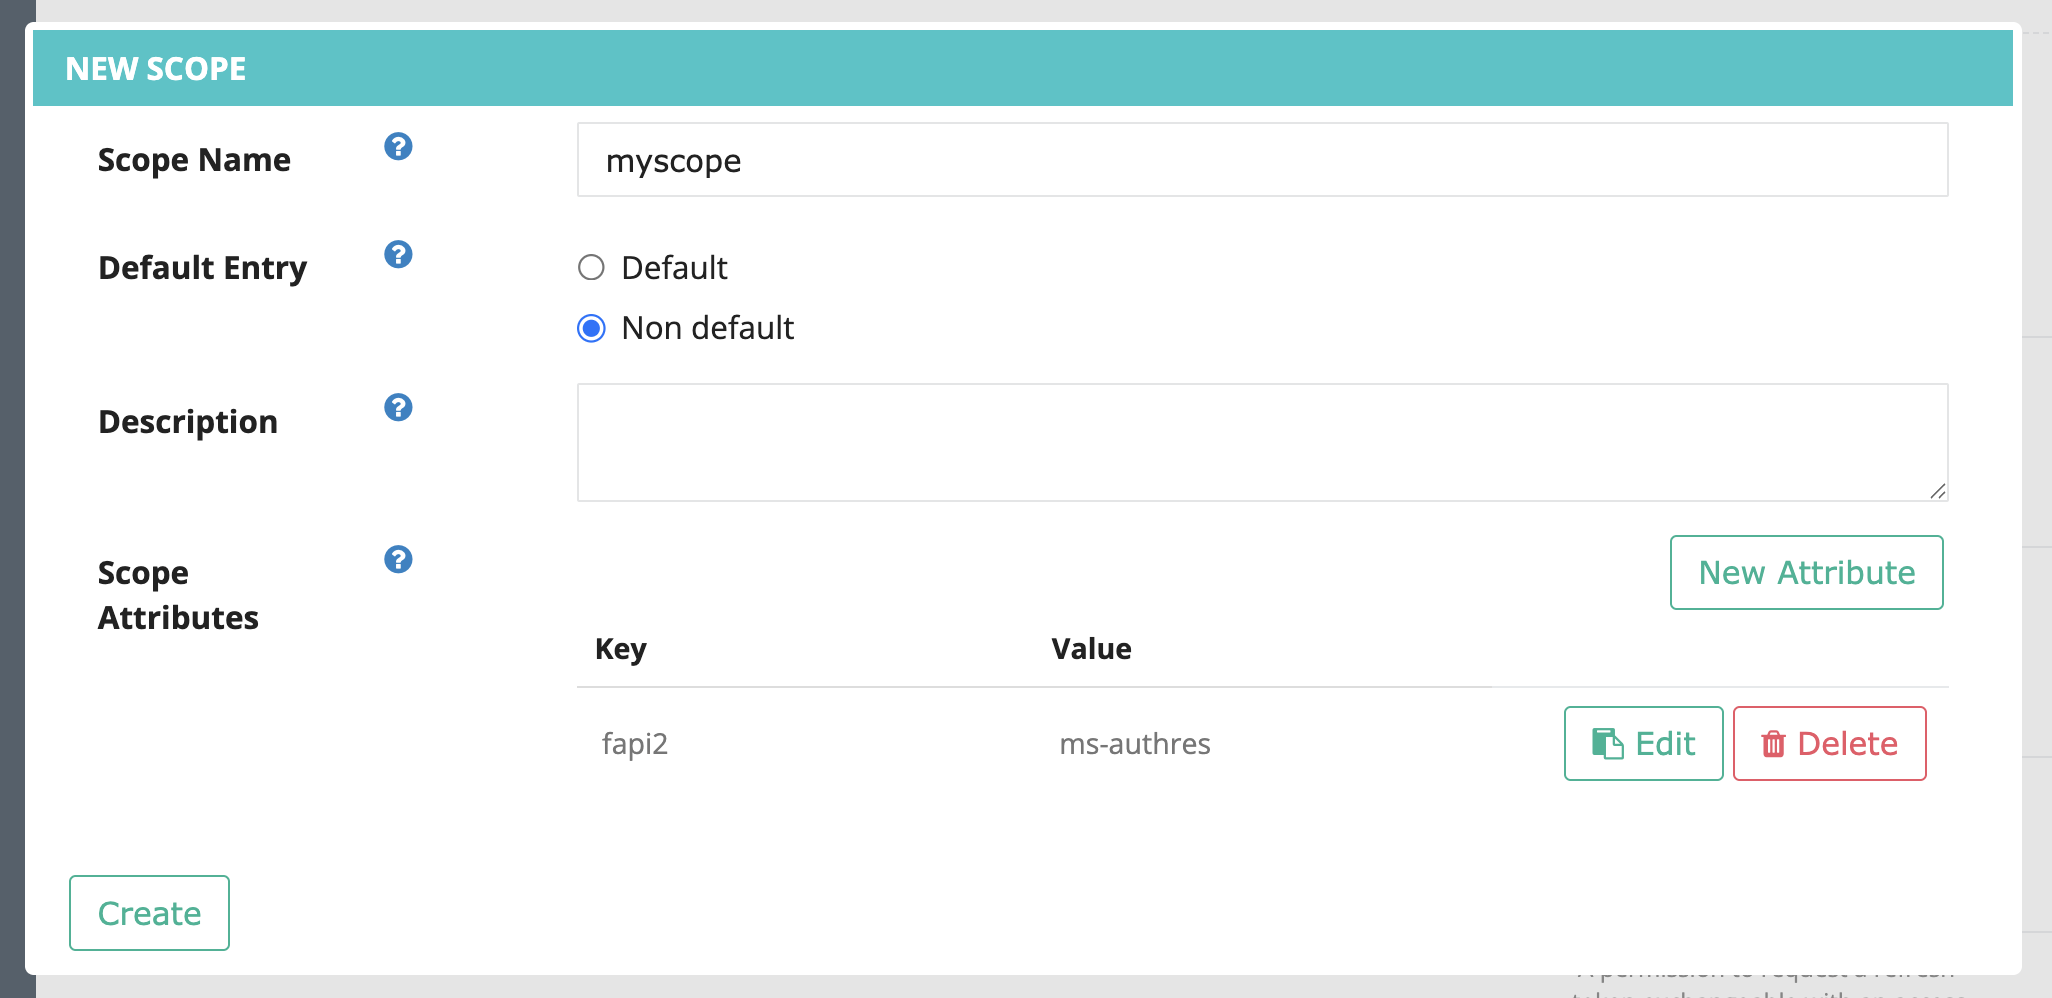This screenshot has height=998, width=2052.
Task: Delete the fapi2 attribute with trash button
Action: click(x=1829, y=743)
